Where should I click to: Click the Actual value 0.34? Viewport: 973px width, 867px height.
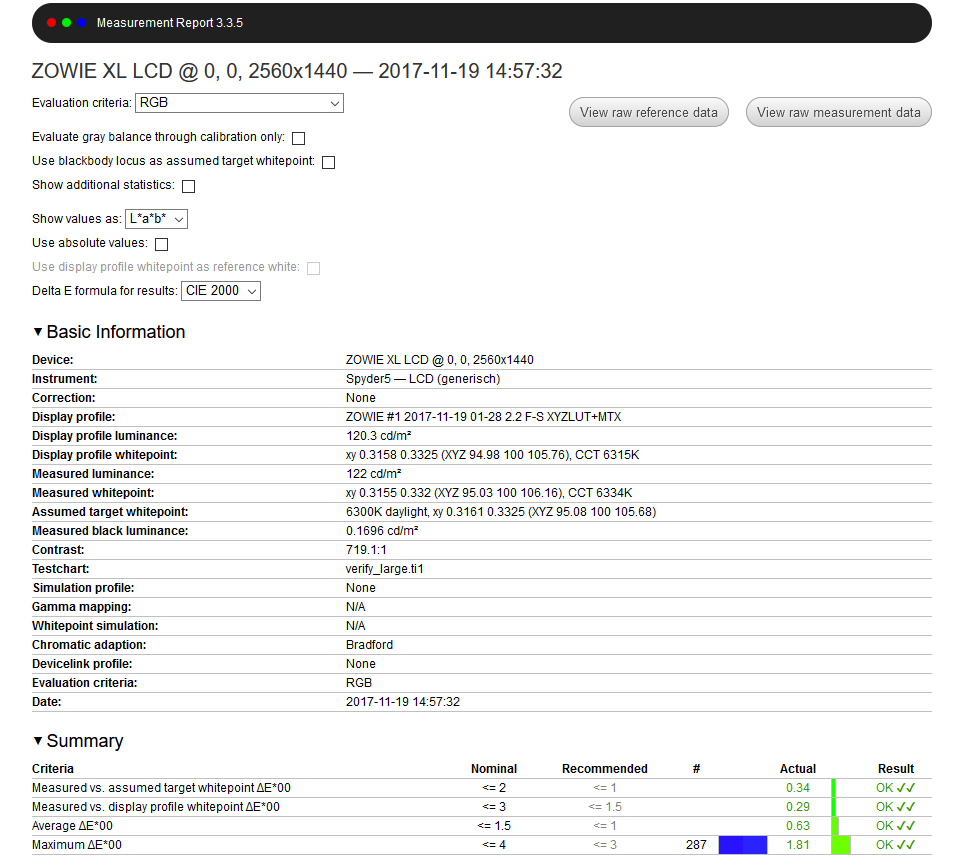click(x=797, y=788)
